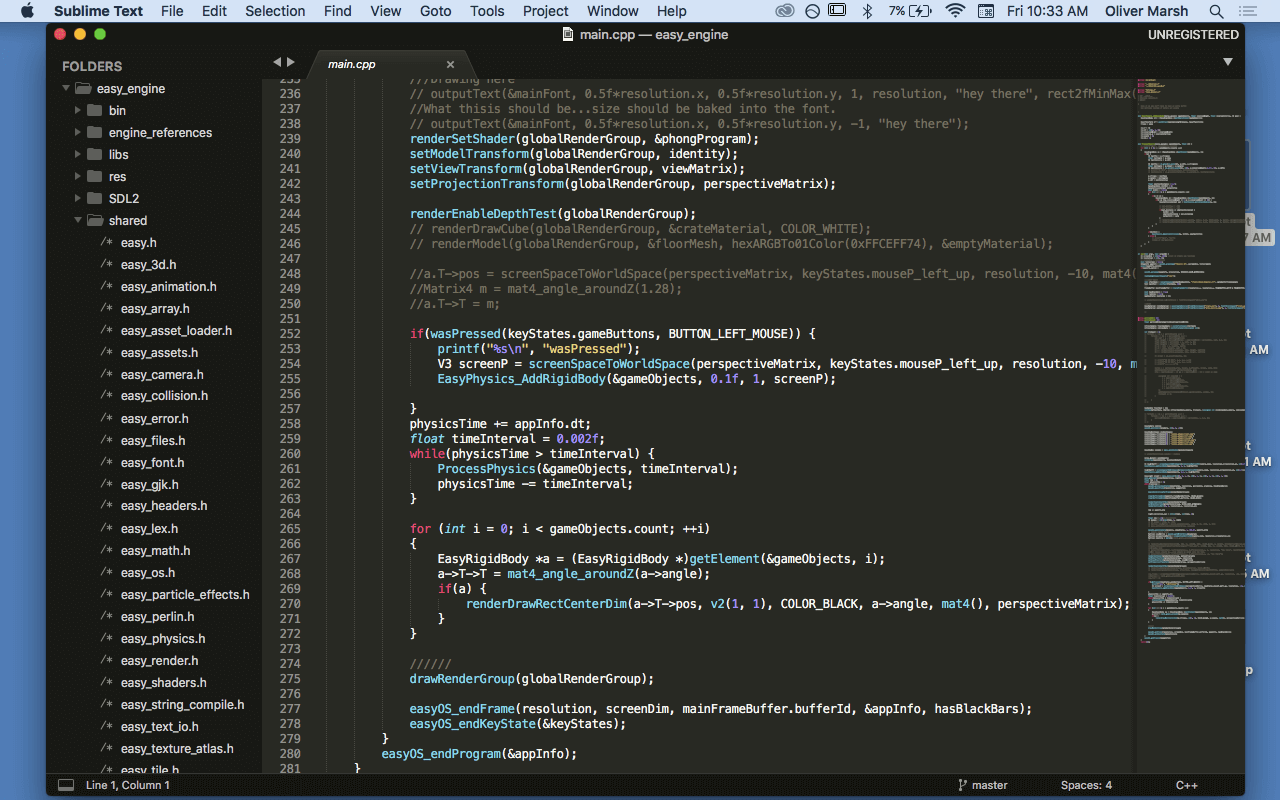
Task: Open the Tools menu
Action: coord(487,11)
